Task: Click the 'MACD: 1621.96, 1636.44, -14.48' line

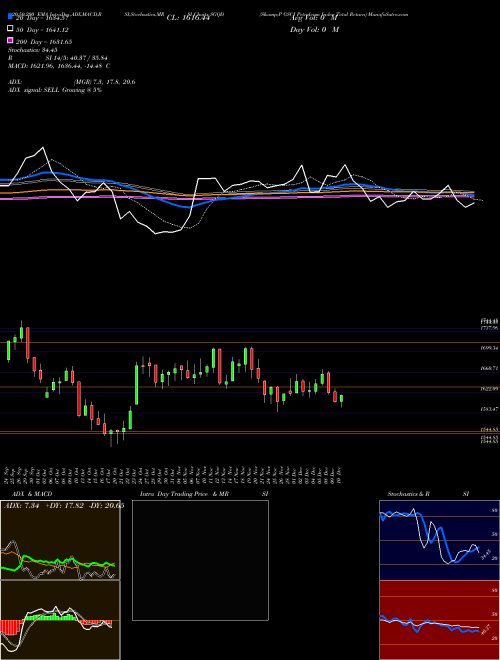Action: point(56,66)
